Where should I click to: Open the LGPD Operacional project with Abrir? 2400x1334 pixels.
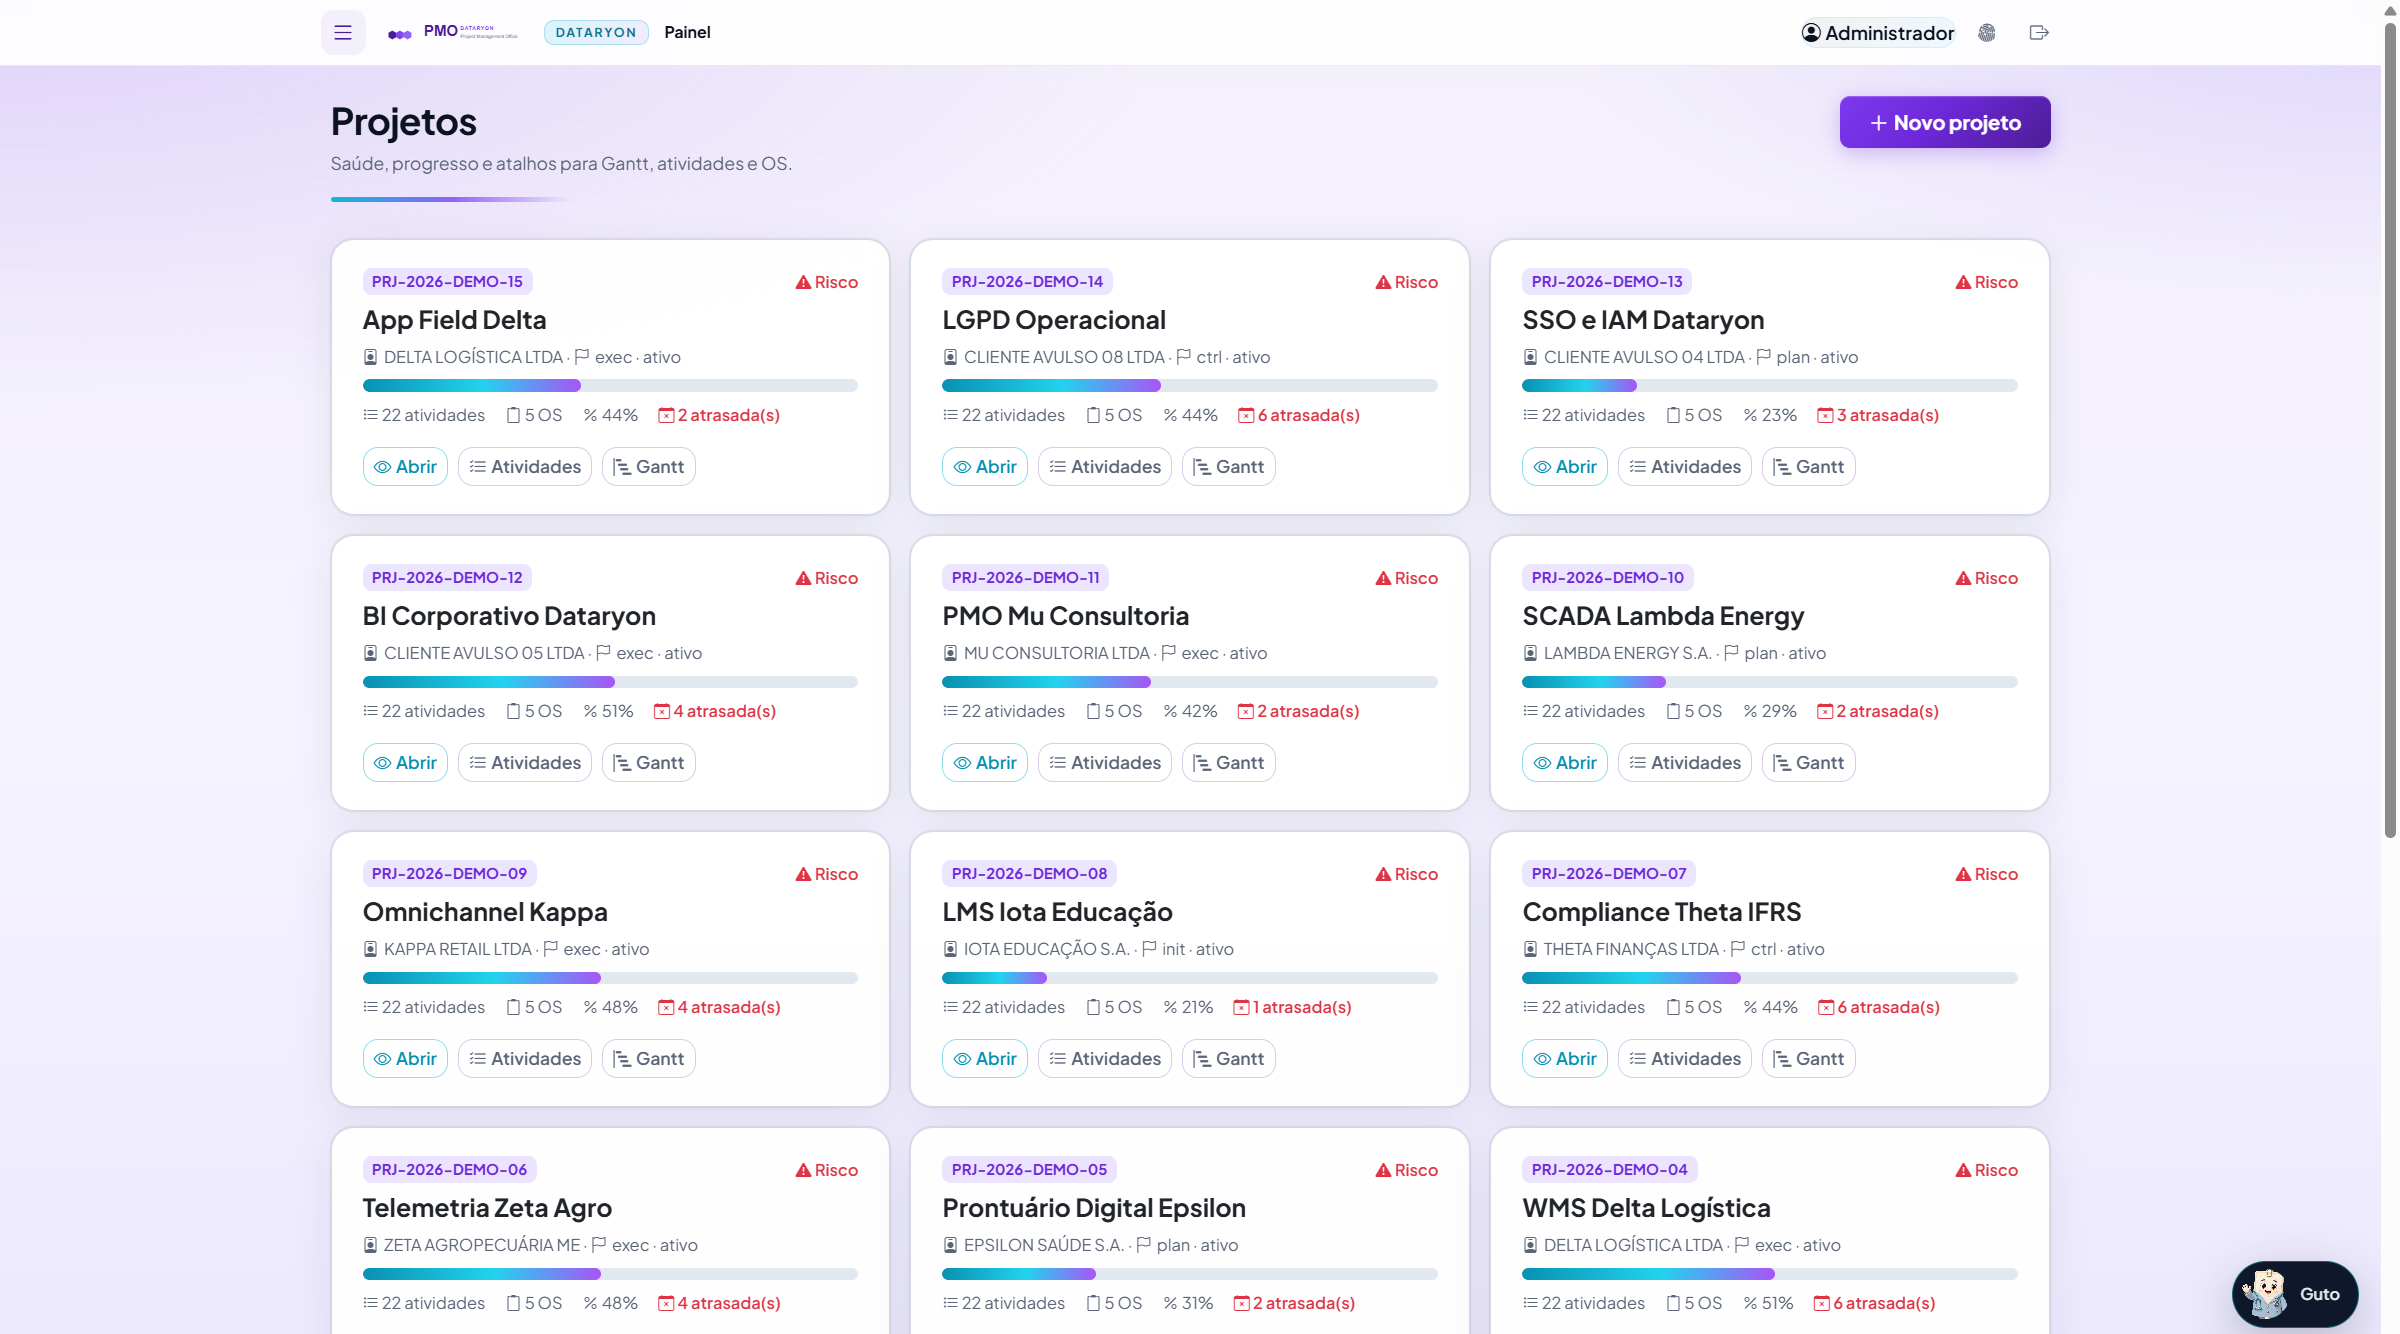[985, 467]
